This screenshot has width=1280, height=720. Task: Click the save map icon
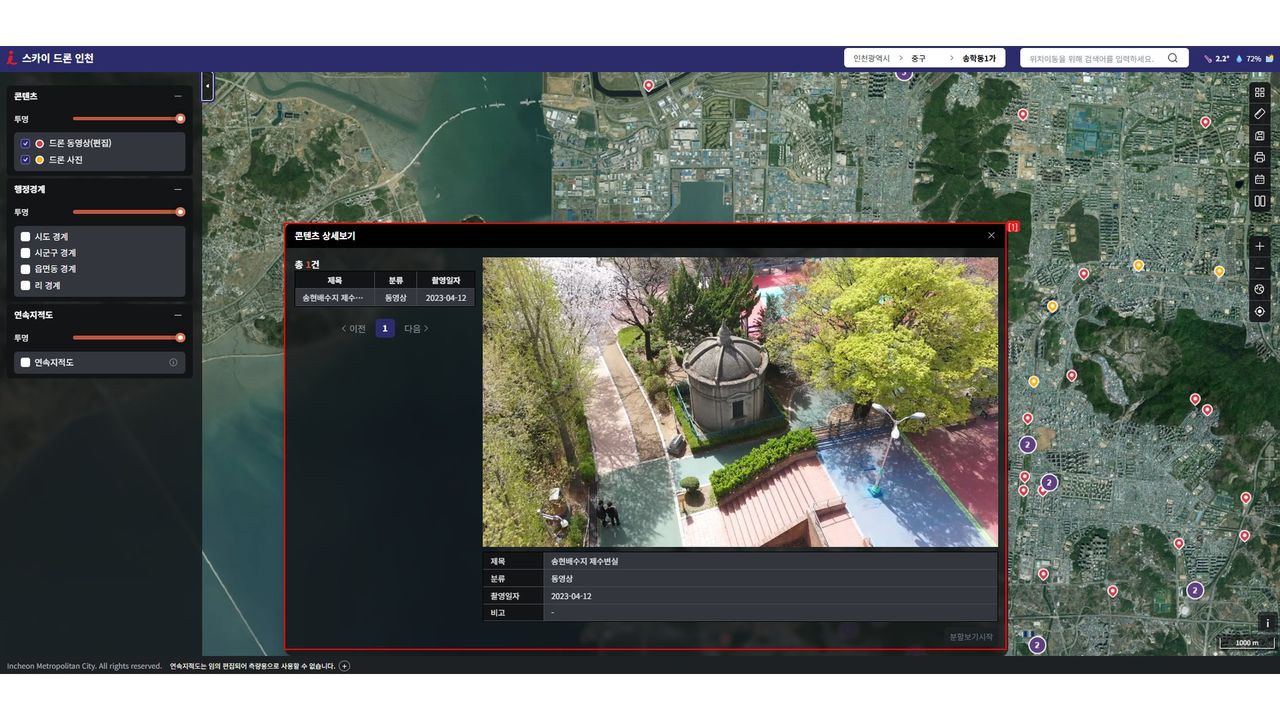coord(1259,136)
